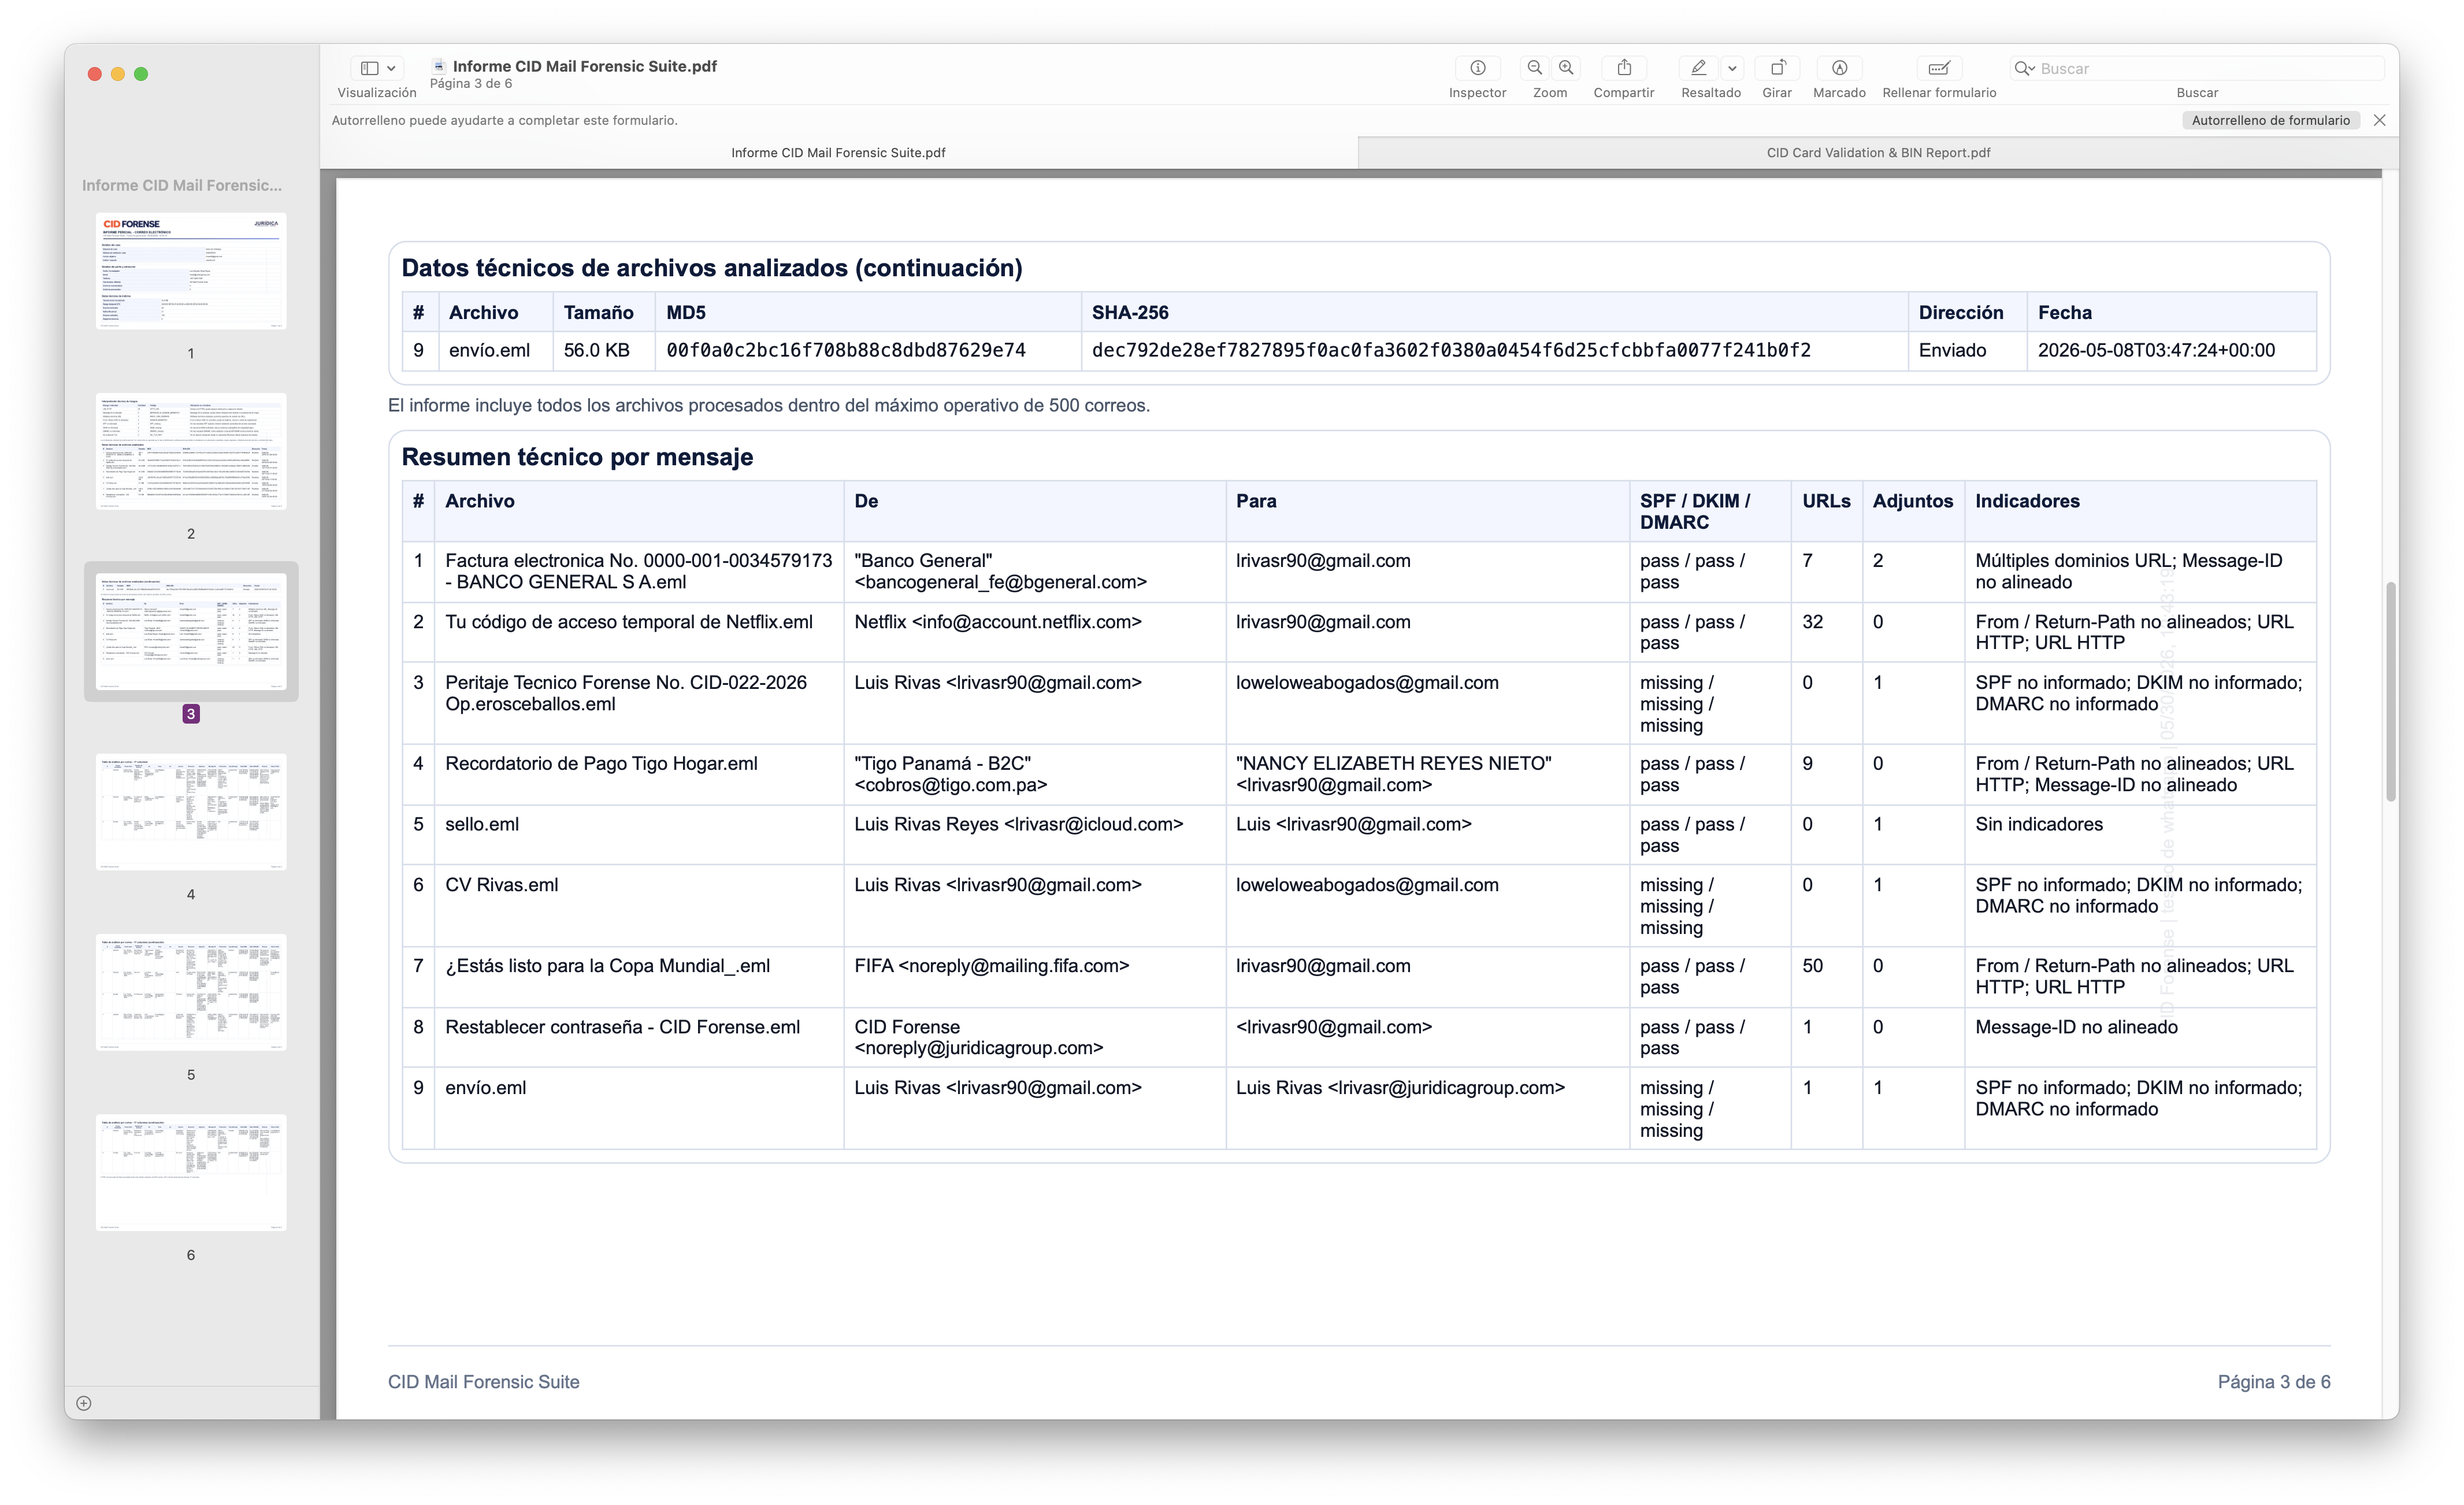This screenshot has width=2464, height=1505.
Task: Click the MD5 hash 00f0a0c2bc16f708b88c8dbd87629e74
Action: [x=846, y=350]
